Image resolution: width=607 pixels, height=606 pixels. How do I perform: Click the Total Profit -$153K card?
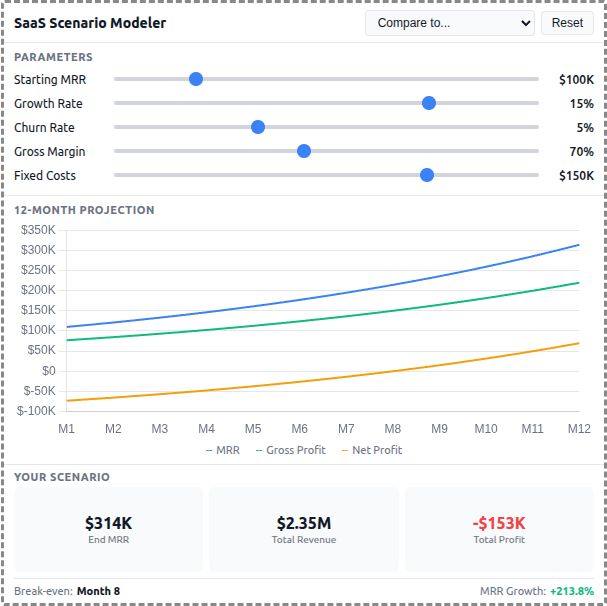(x=499, y=529)
